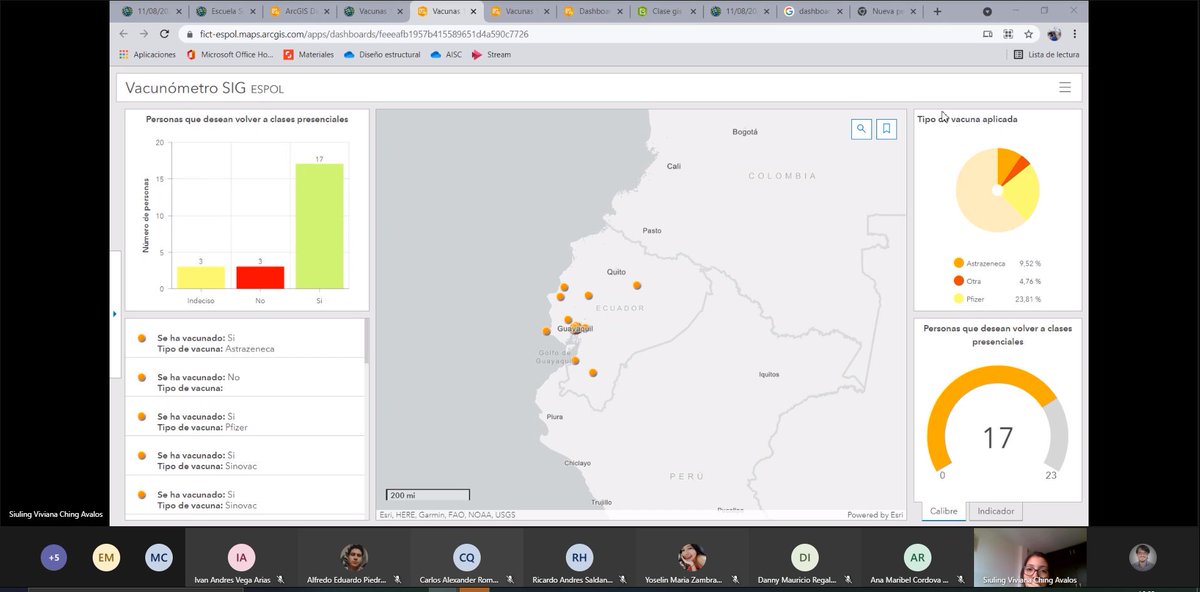Go back with the browser back arrow
Screen dimensions: 1200x592
pyautogui.click(x=124, y=34)
